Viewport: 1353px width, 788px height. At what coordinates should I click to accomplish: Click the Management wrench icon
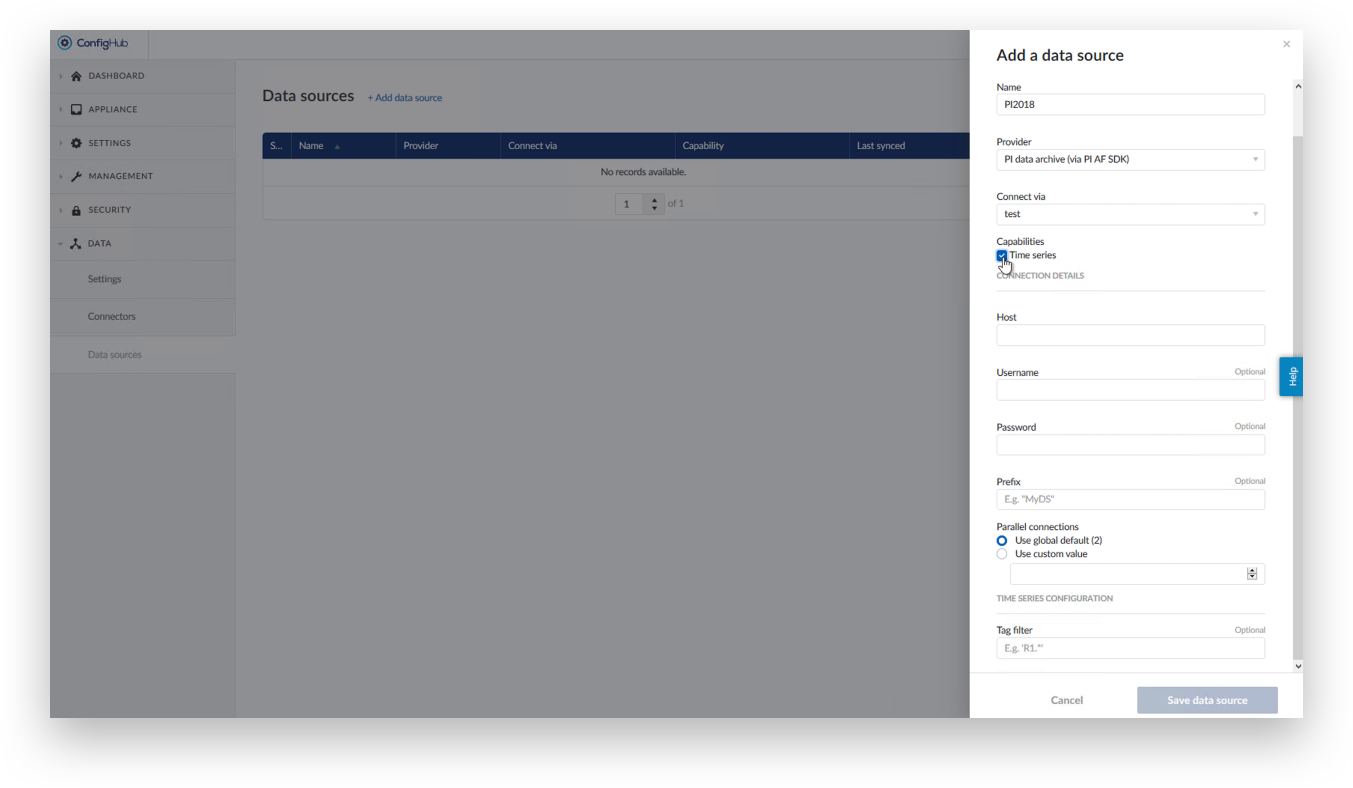[x=76, y=176]
